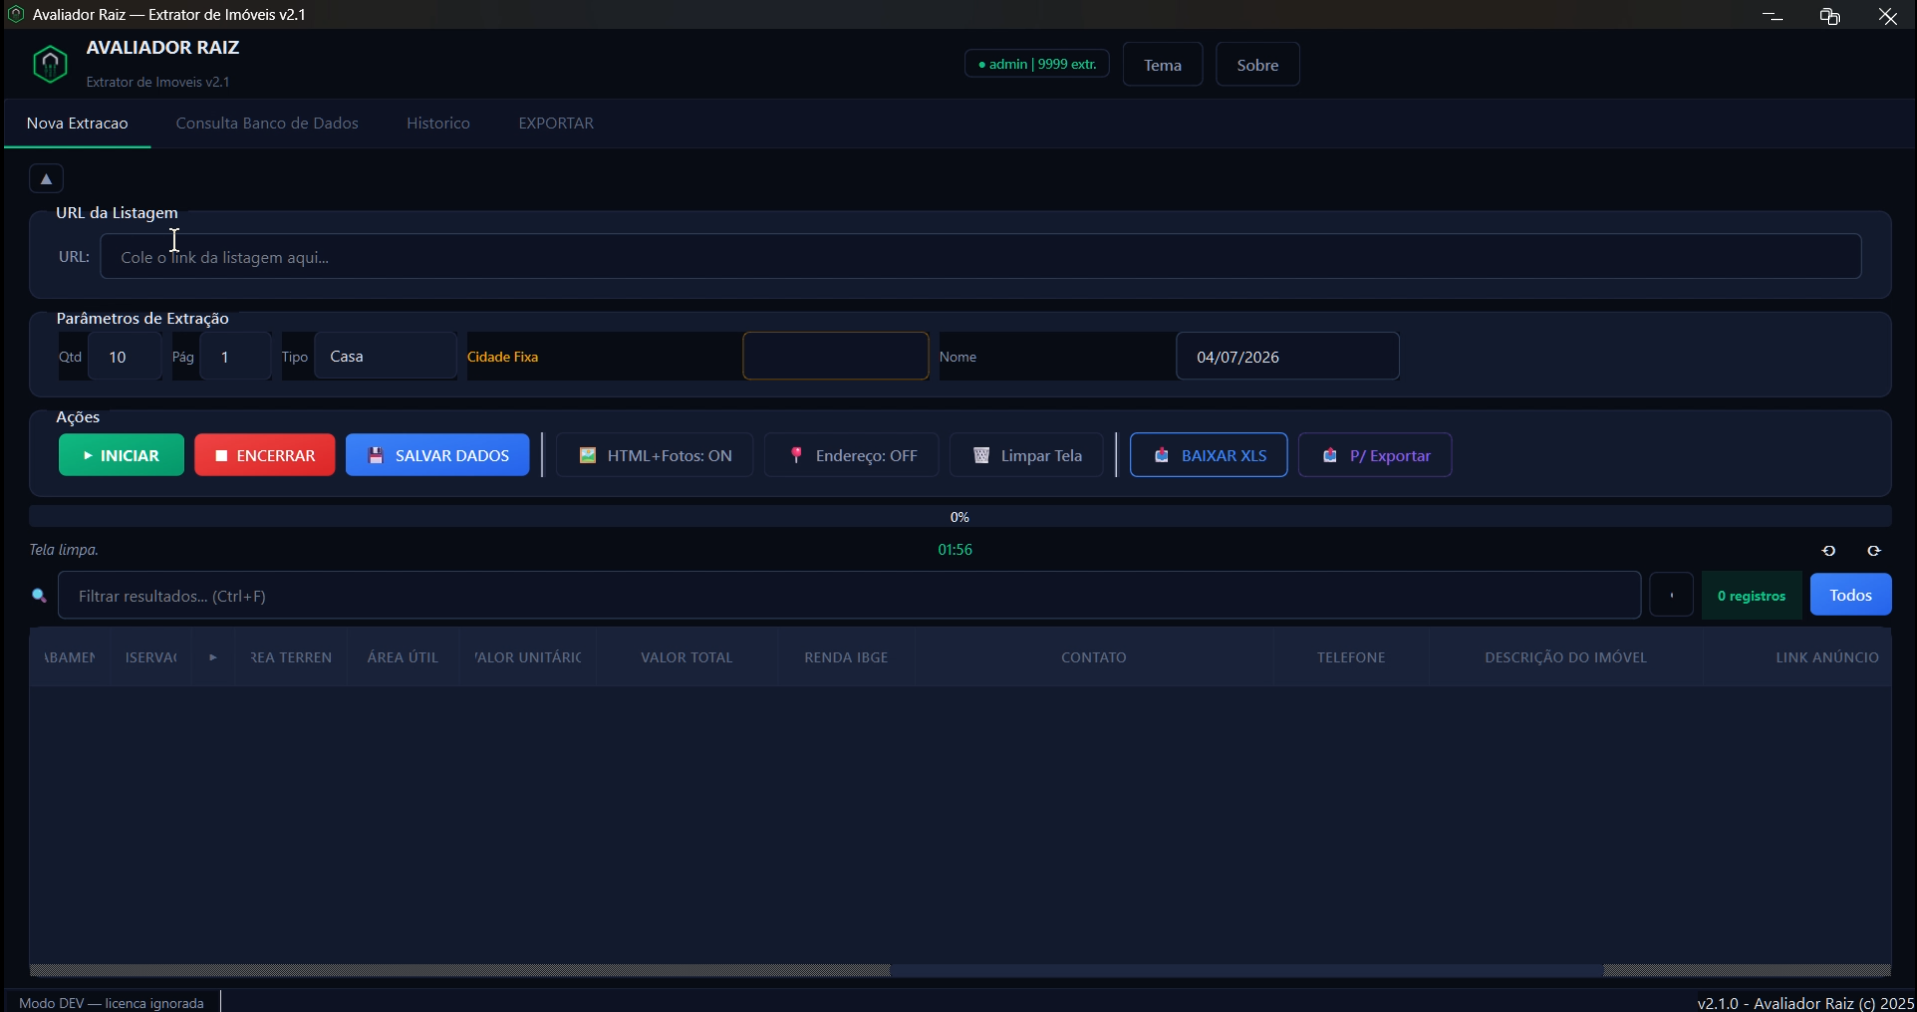Toggle HTML+Fotos: ON option
Image resolution: width=1917 pixels, height=1012 pixels.
[x=655, y=455]
